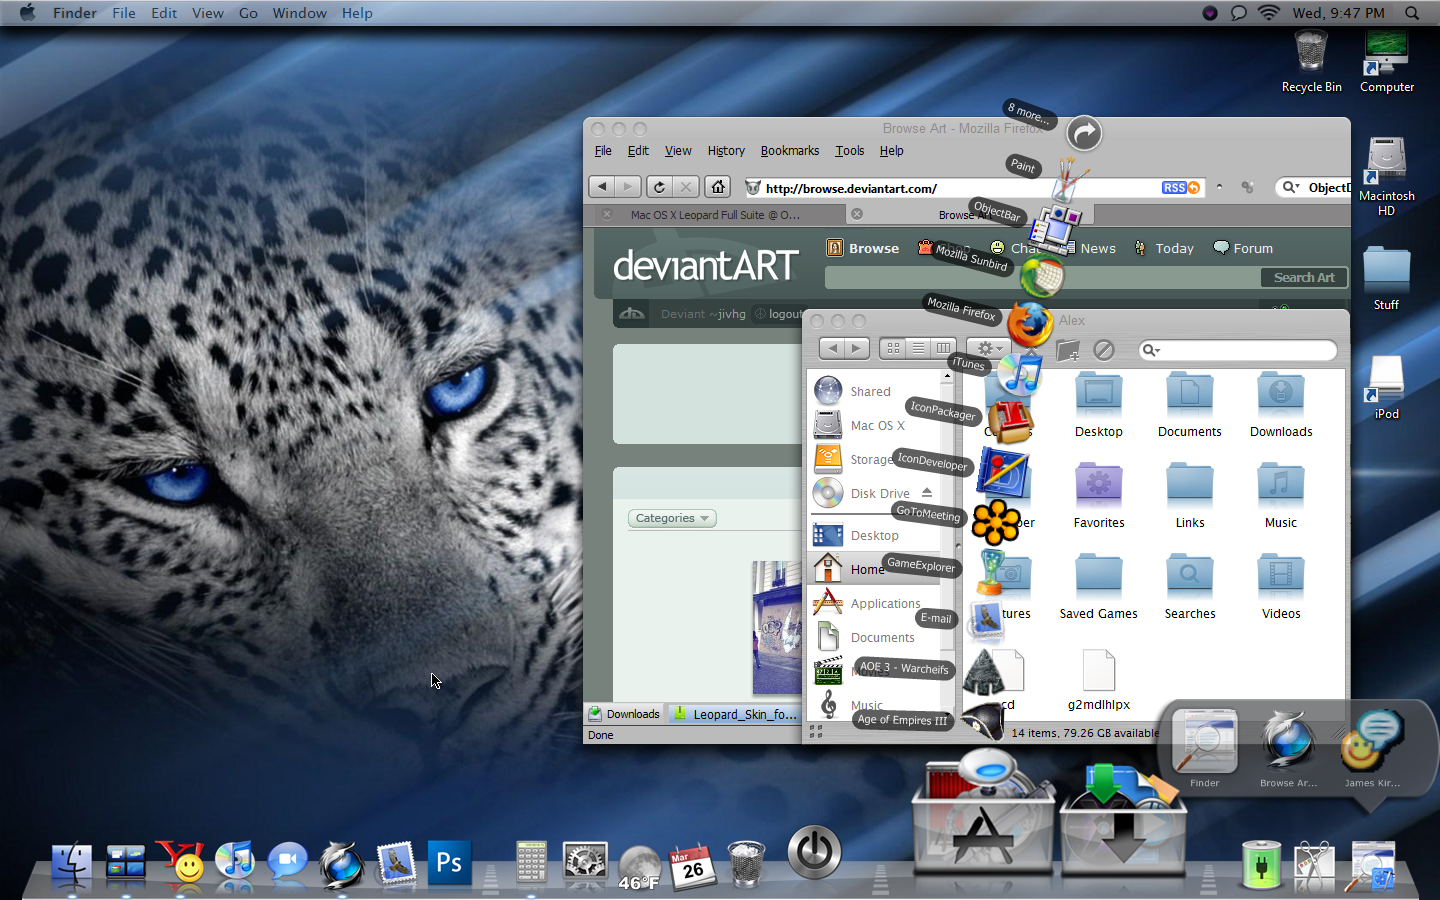
Task: Open the Finder Go menu
Action: point(248,13)
